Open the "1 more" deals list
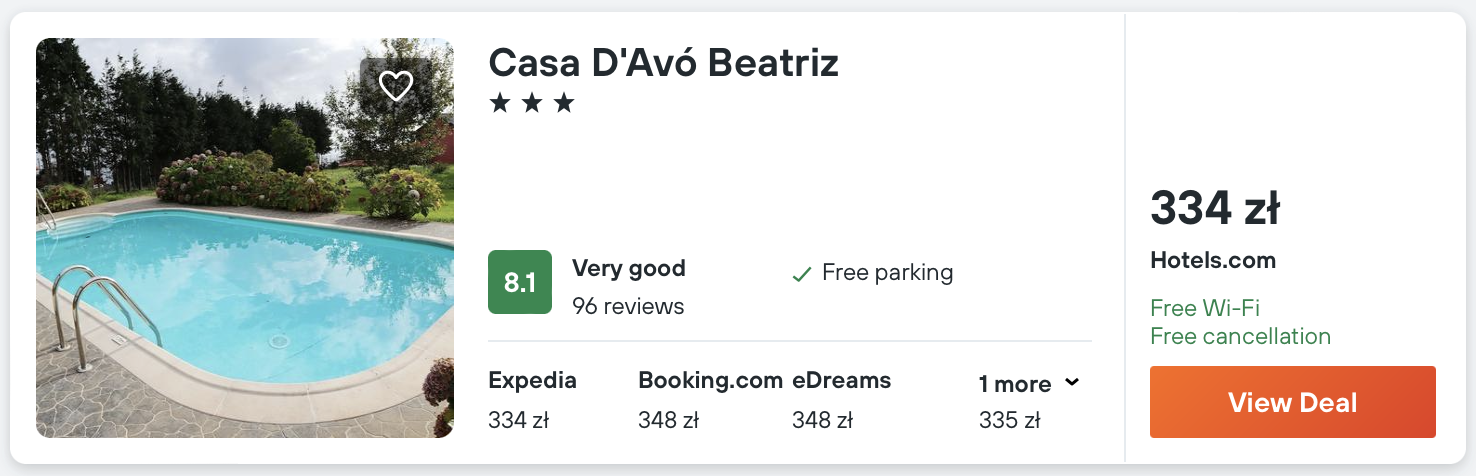The image size is (1476, 476). [1015, 384]
